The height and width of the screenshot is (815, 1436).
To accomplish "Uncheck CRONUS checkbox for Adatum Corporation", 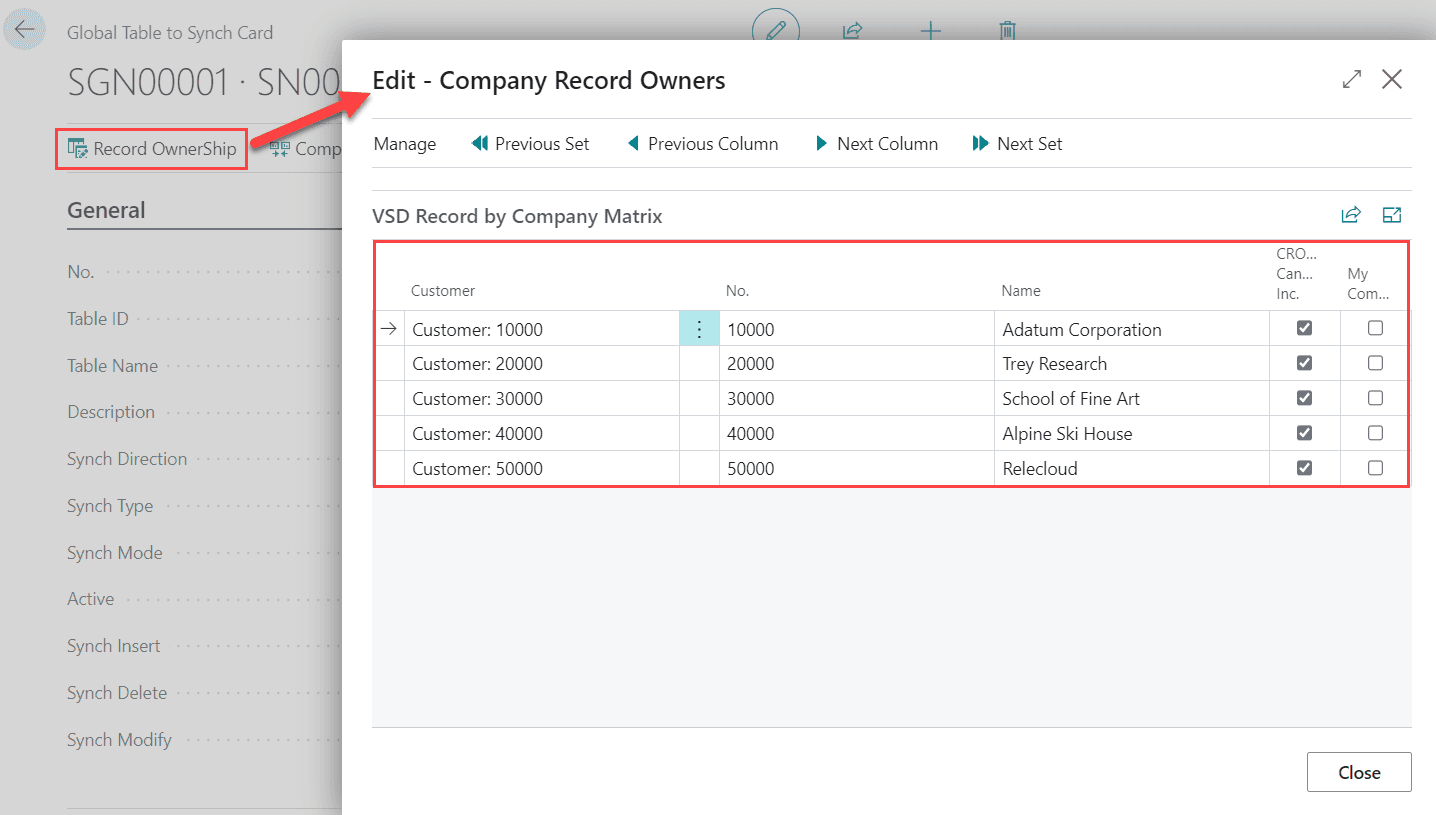I will (1304, 328).
